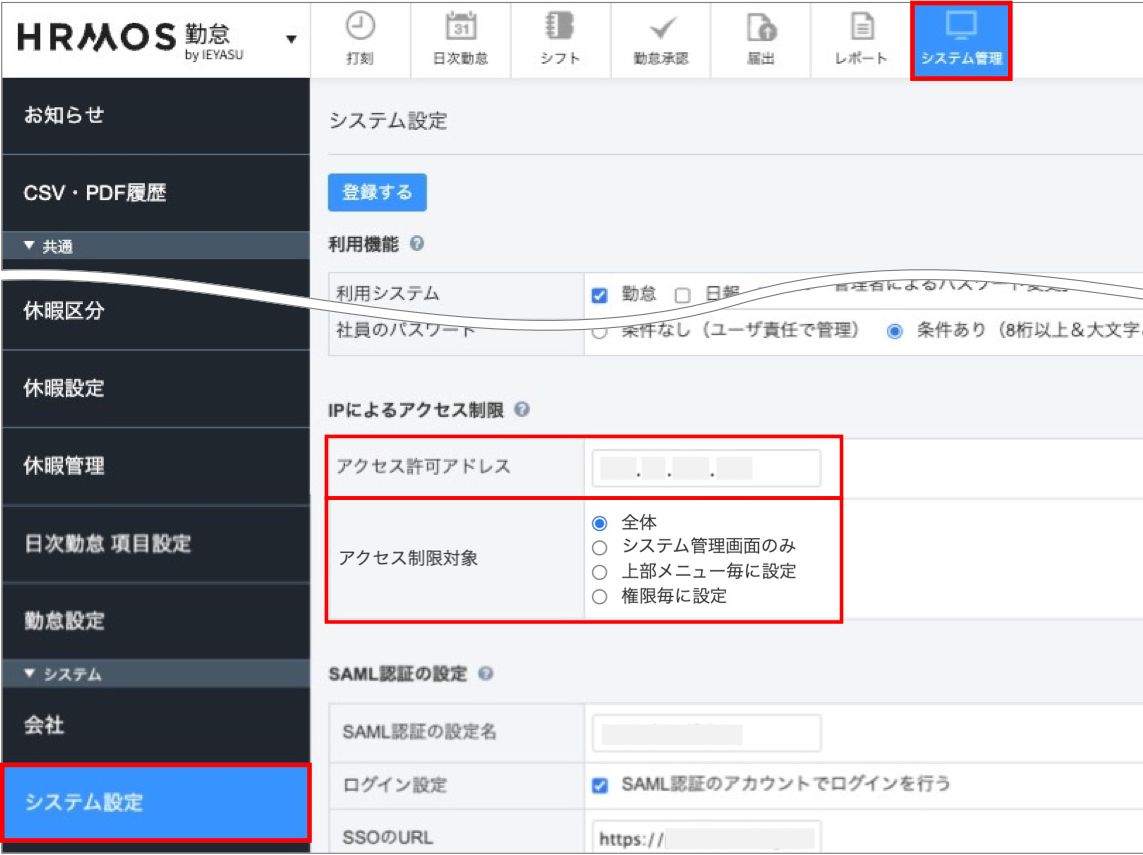Viewport: 1143px width, 855px height.
Task: Click the 届出 application icon
Action: point(761,40)
